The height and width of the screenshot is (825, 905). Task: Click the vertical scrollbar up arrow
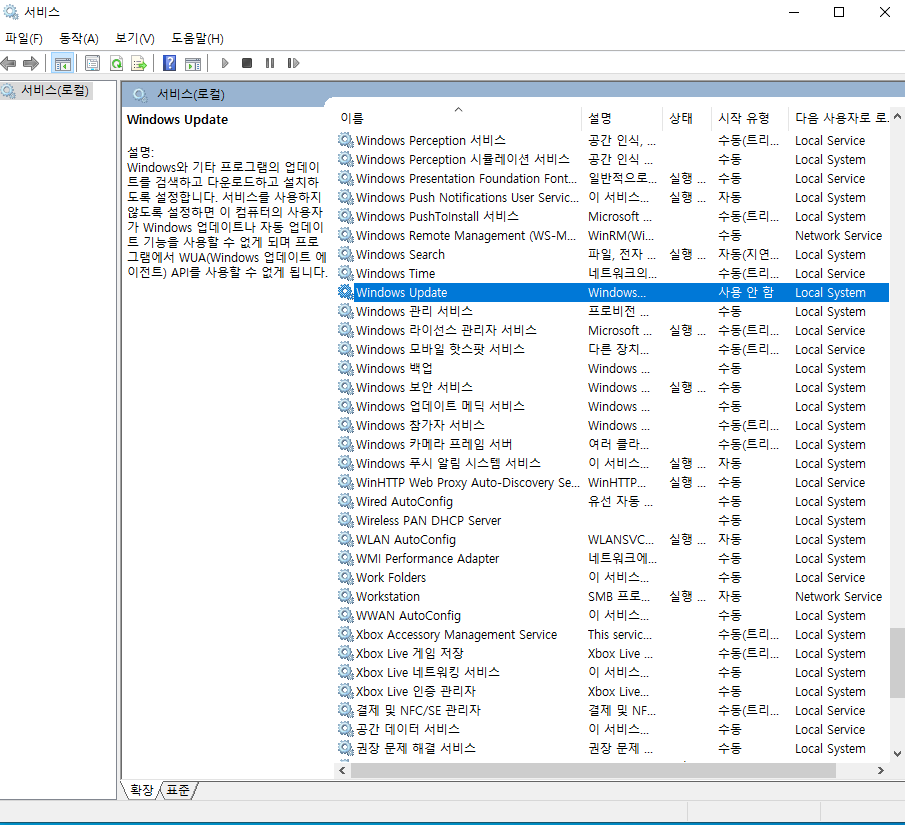tap(897, 117)
